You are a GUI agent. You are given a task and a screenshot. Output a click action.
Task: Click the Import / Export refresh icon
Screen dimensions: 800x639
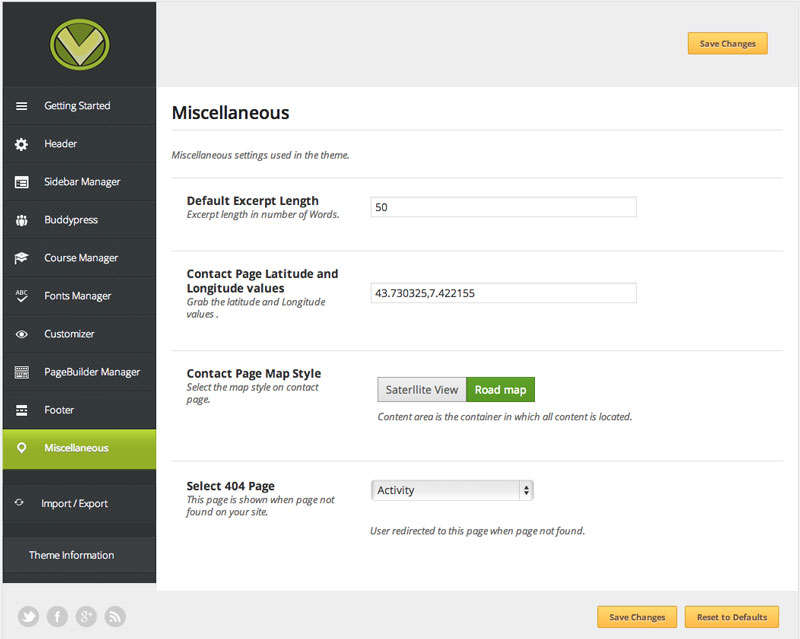pos(19,503)
